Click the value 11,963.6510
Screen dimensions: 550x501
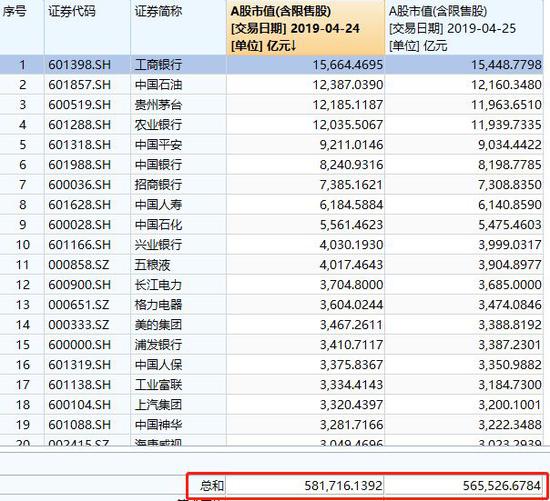[x=506, y=105]
